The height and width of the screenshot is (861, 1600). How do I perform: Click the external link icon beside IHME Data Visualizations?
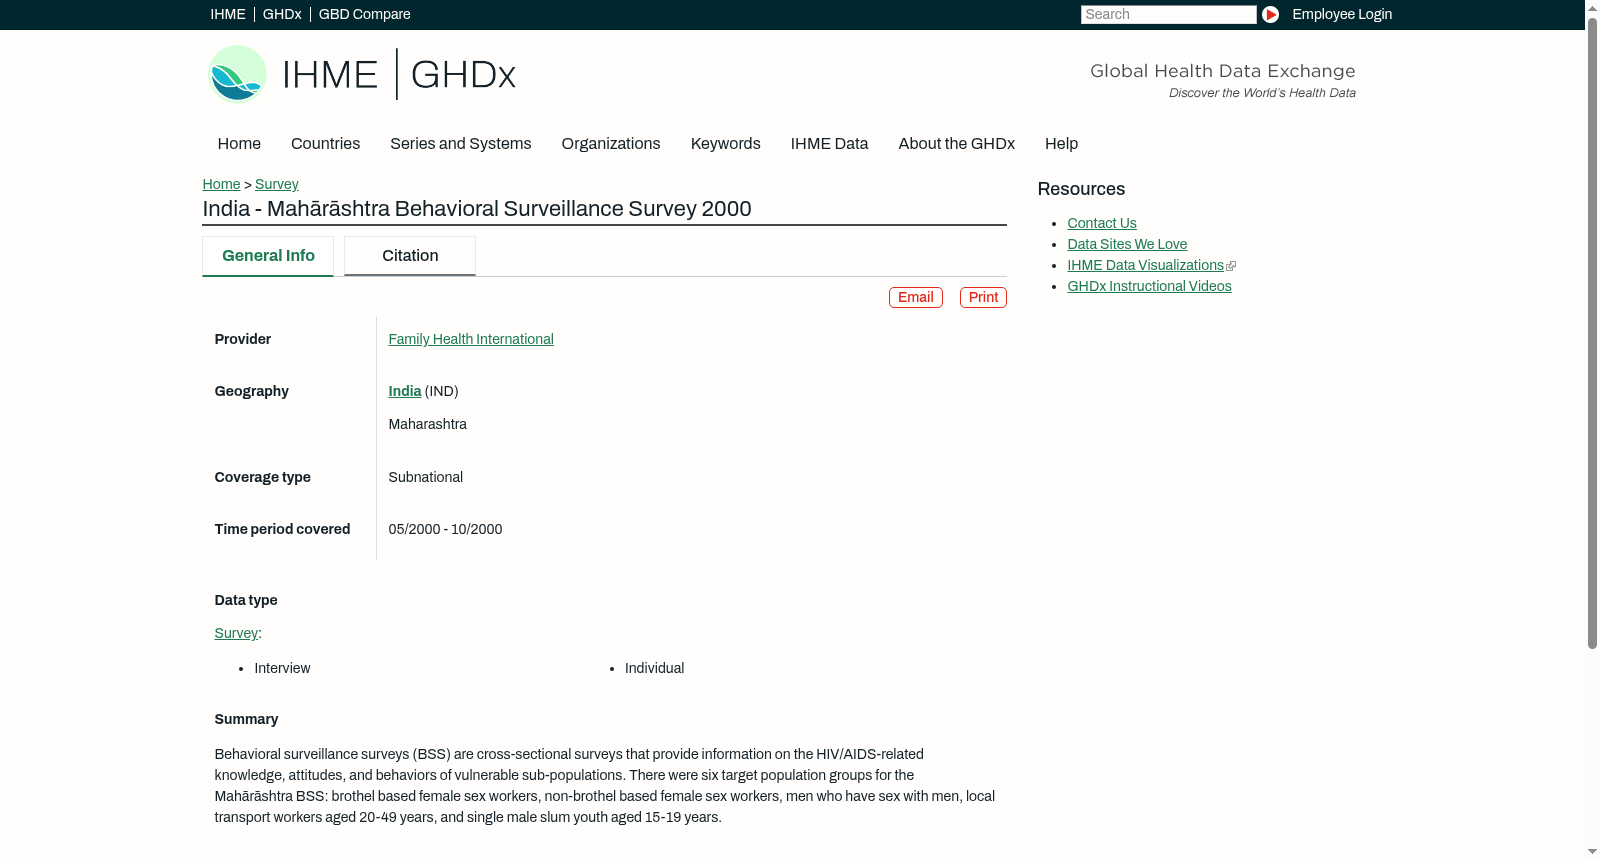pyautogui.click(x=1231, y=266)
